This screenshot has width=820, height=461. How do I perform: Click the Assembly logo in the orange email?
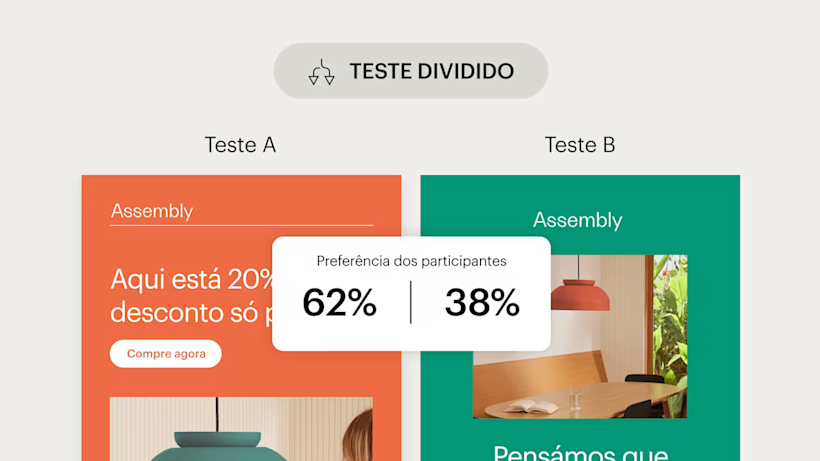pos(152,211)
